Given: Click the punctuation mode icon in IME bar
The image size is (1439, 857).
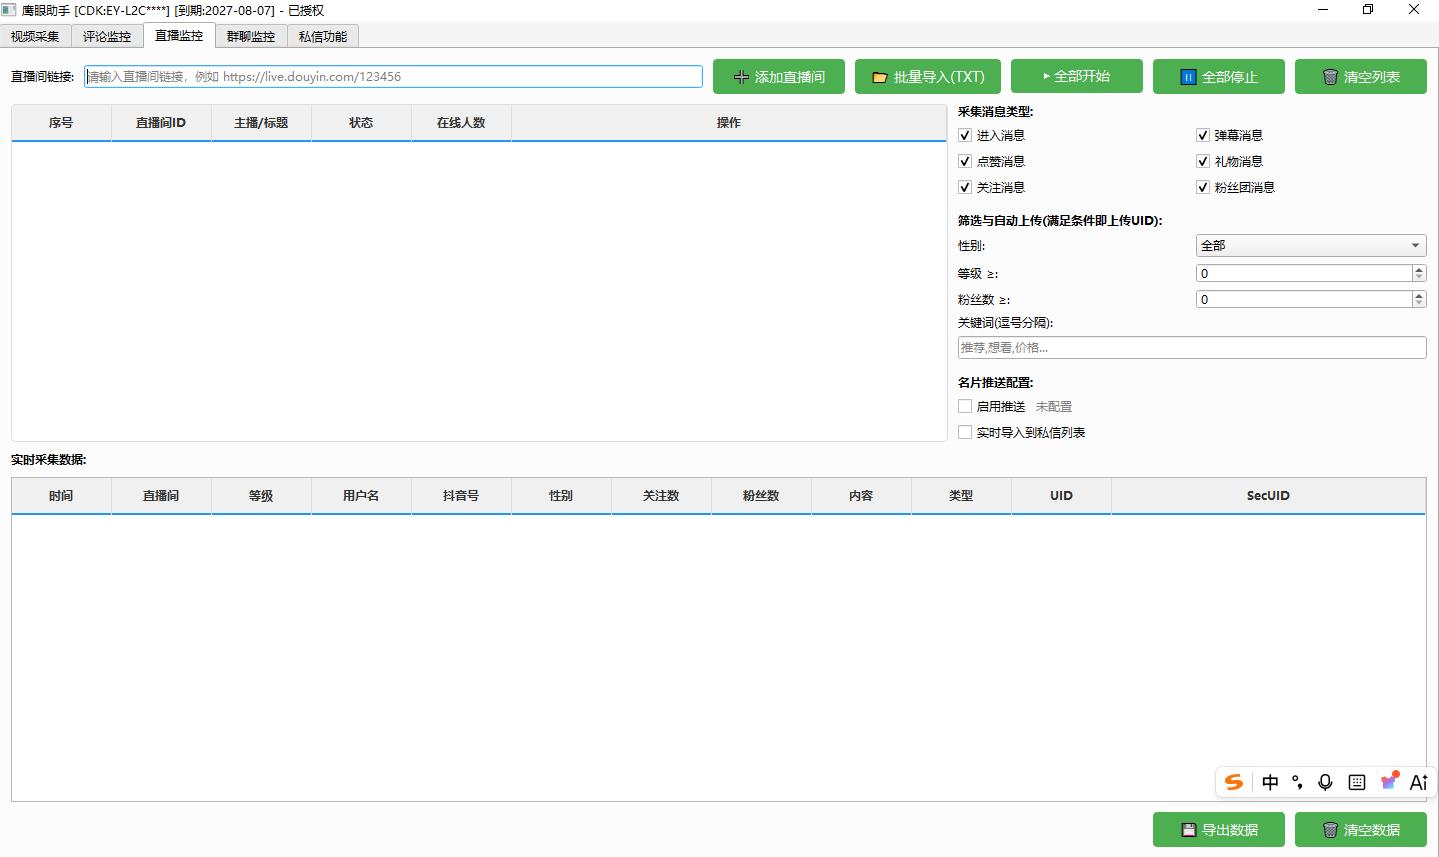Looking at the screenshot, I should click(1297, 782).
